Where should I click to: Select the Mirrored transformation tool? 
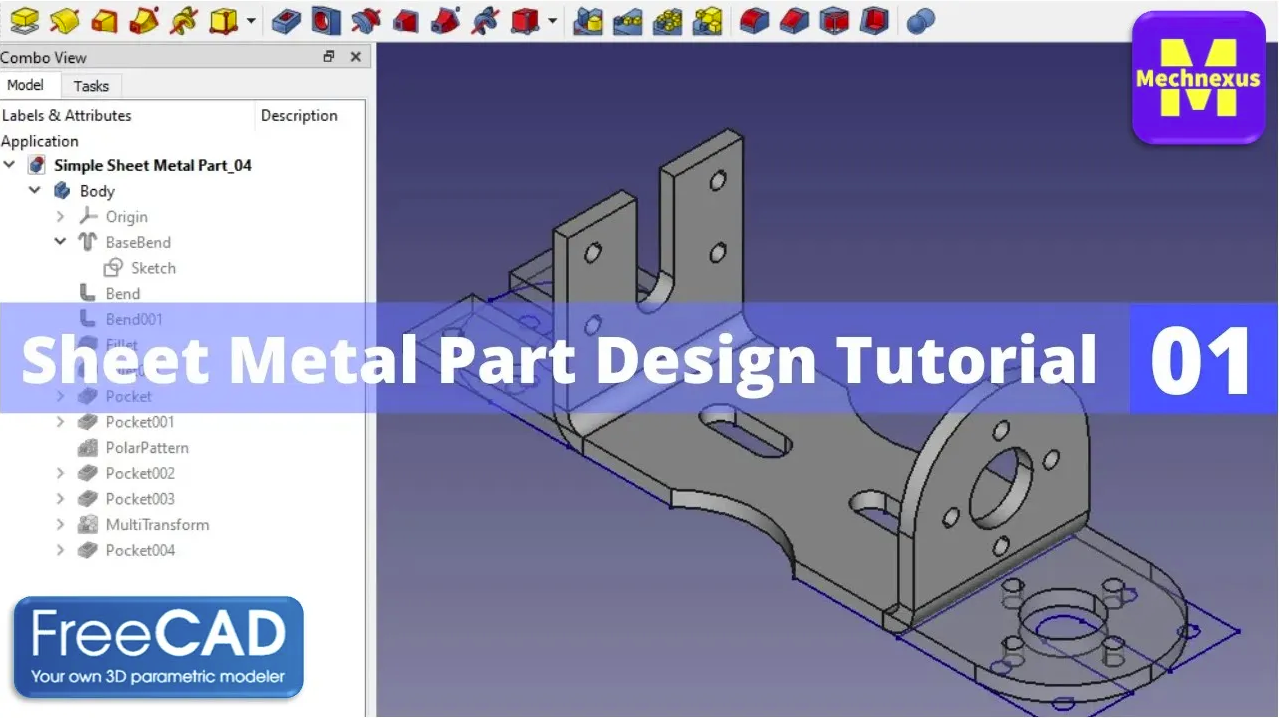[x=590, y=20]
